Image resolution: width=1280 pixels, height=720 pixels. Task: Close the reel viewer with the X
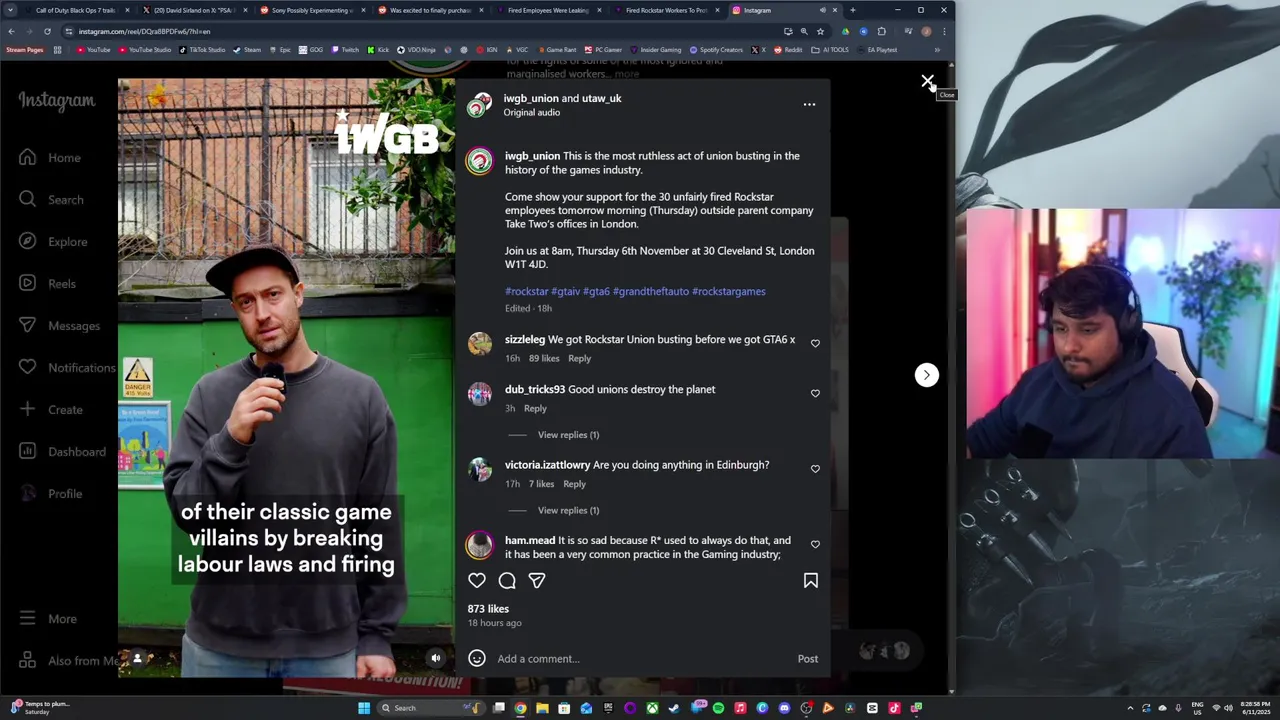927,81
